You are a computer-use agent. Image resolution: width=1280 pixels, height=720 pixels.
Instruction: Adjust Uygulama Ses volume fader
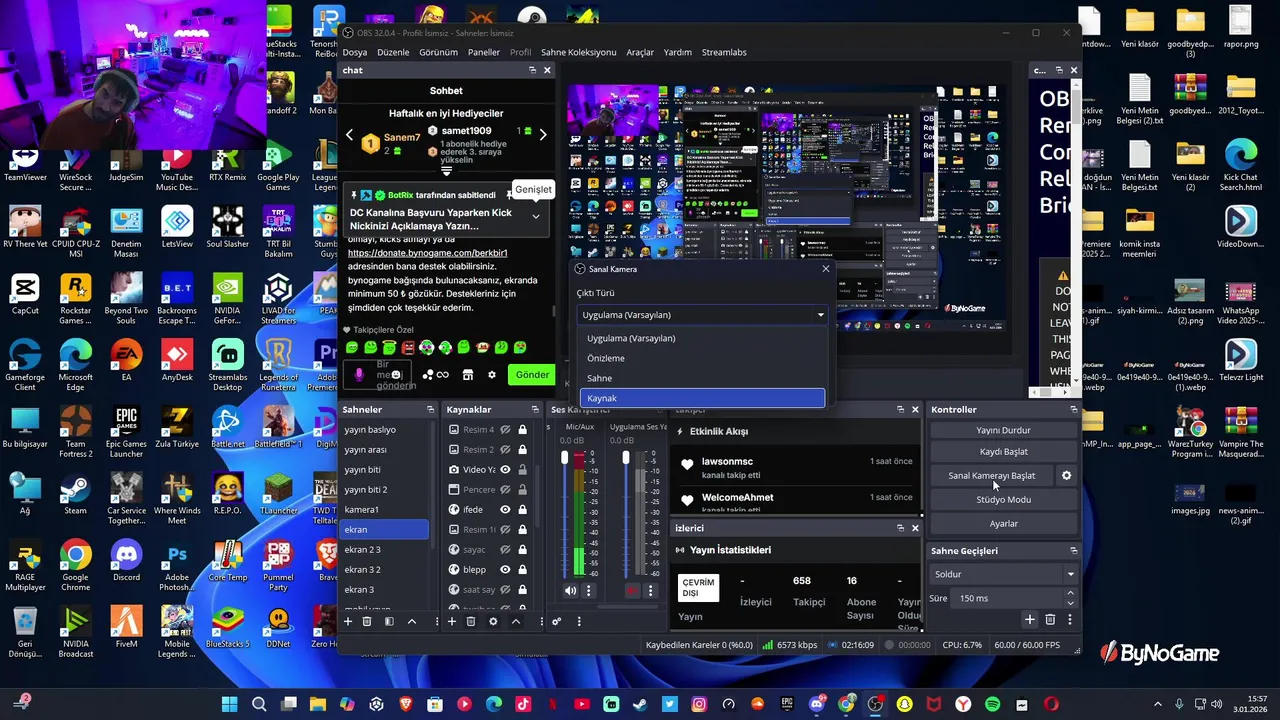tap(626, 458)
